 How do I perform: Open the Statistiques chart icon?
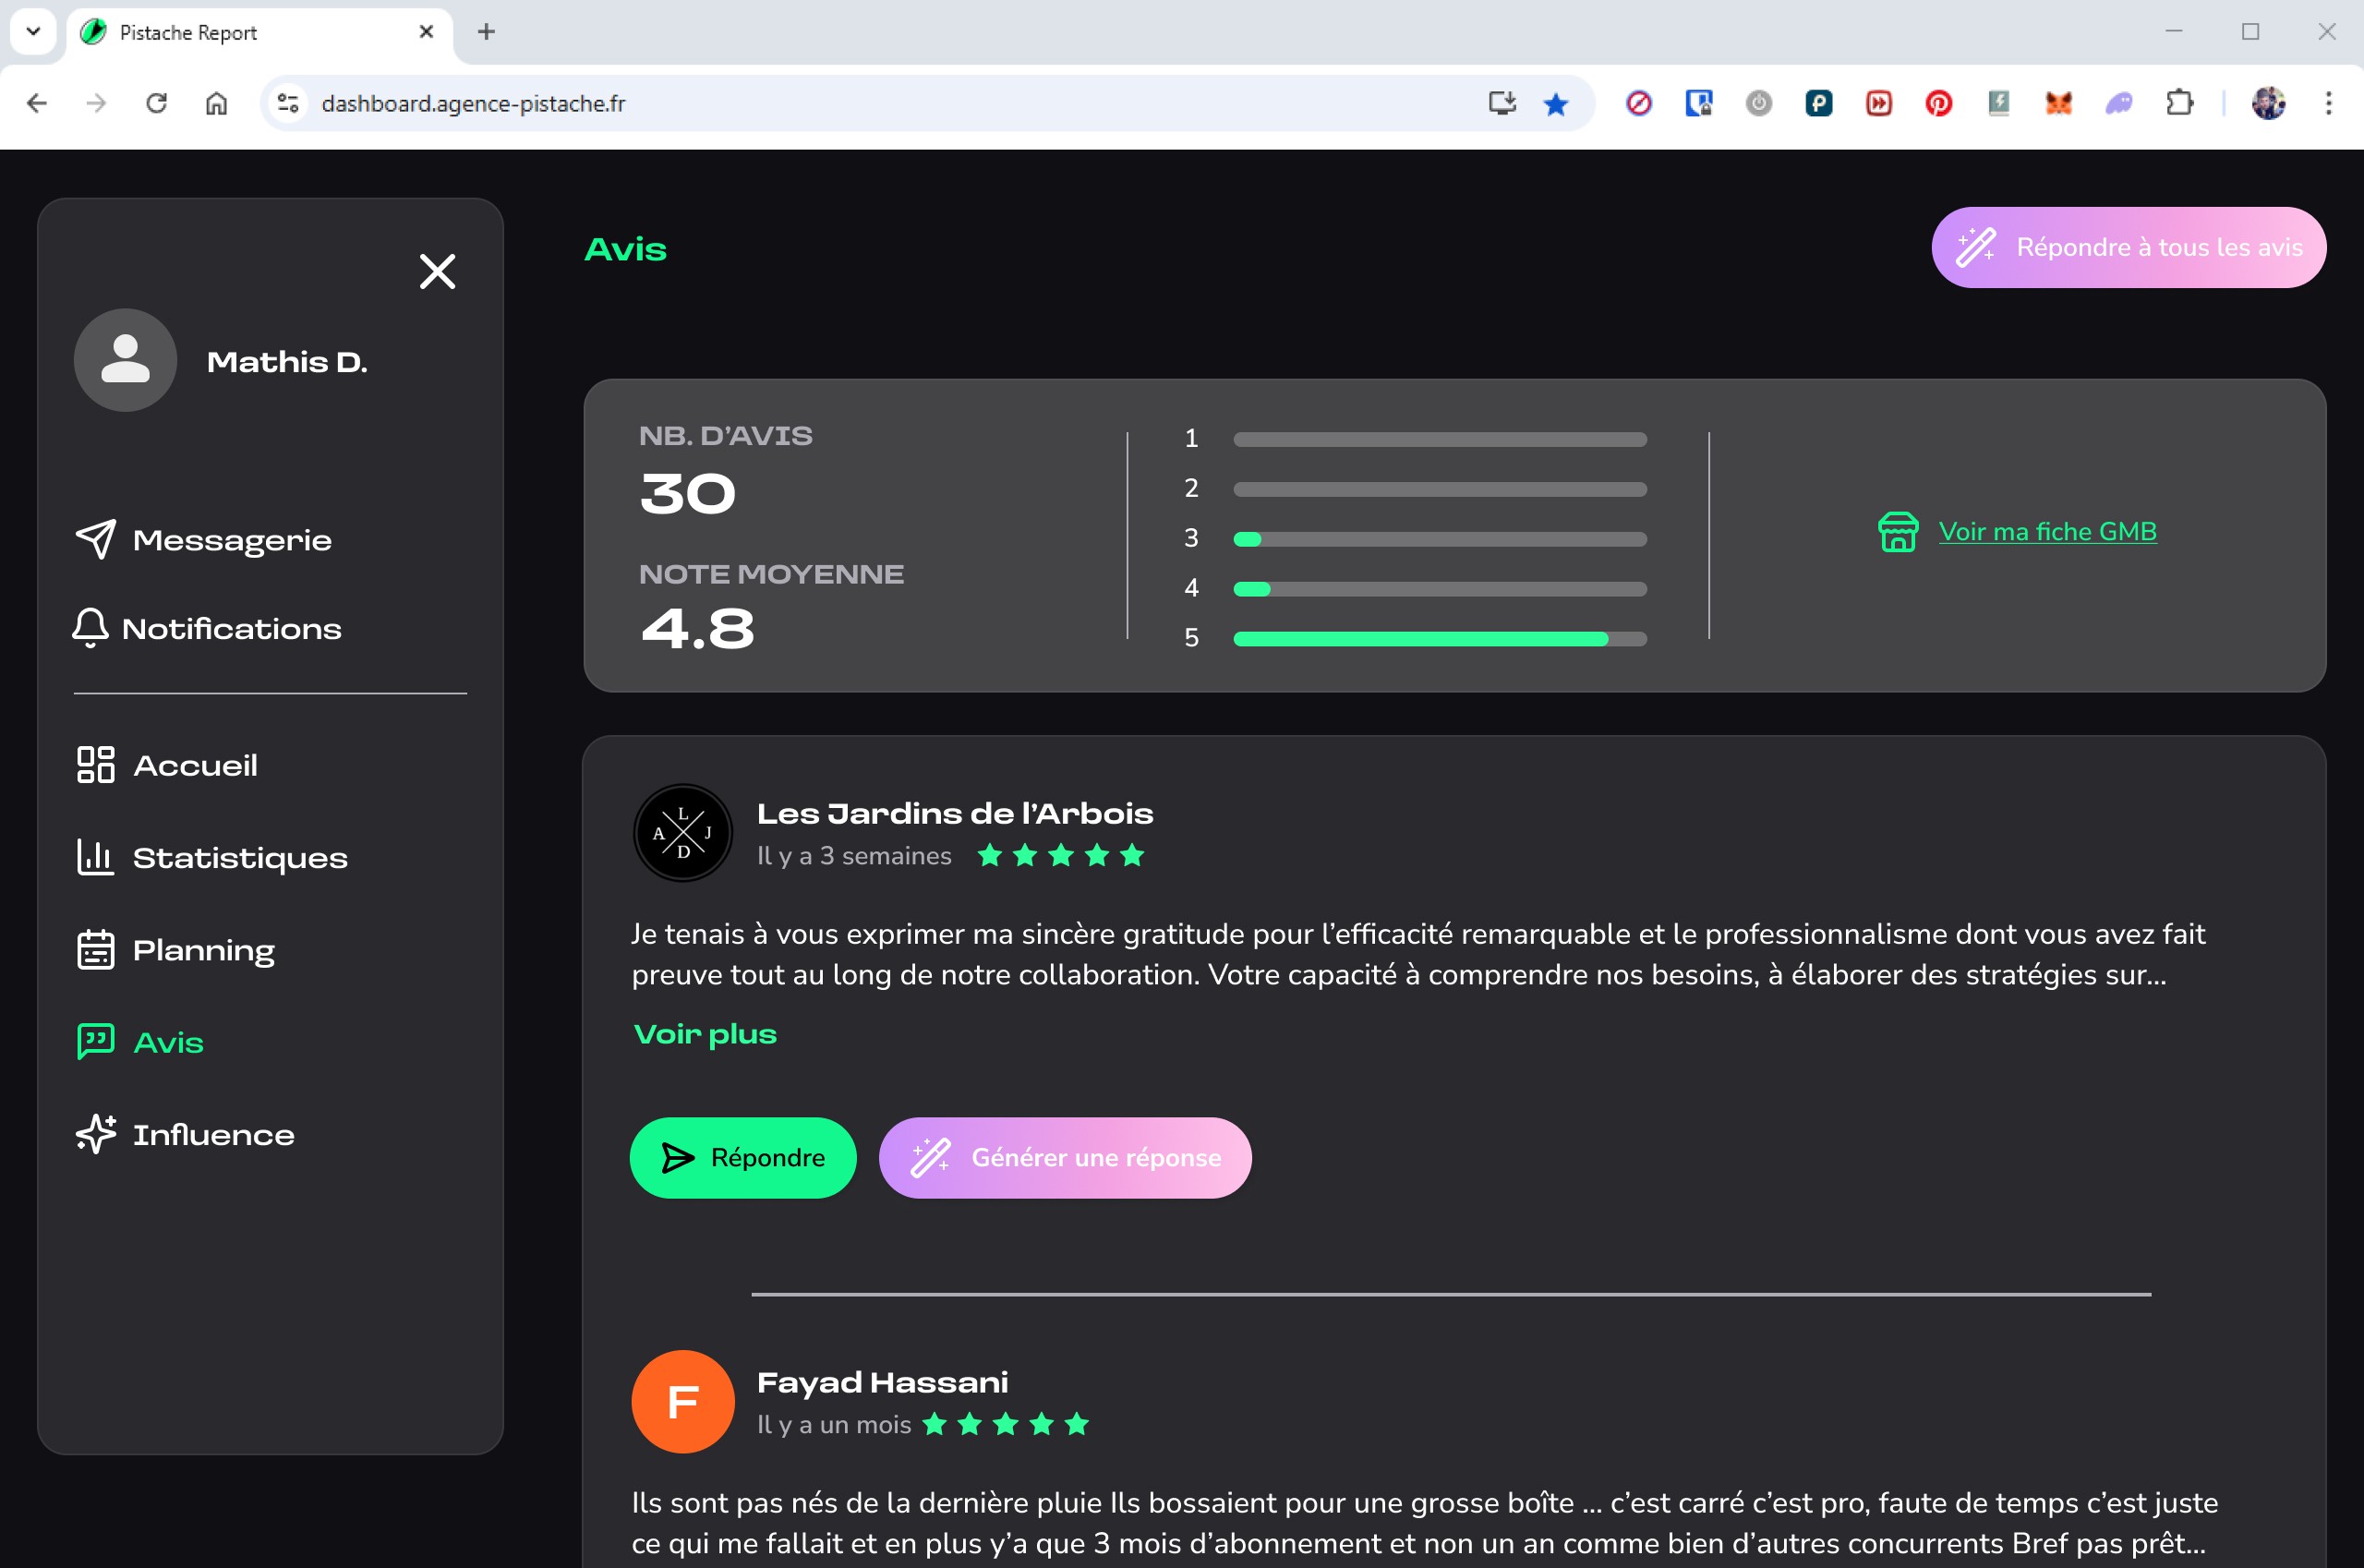(x=96, y=857)
